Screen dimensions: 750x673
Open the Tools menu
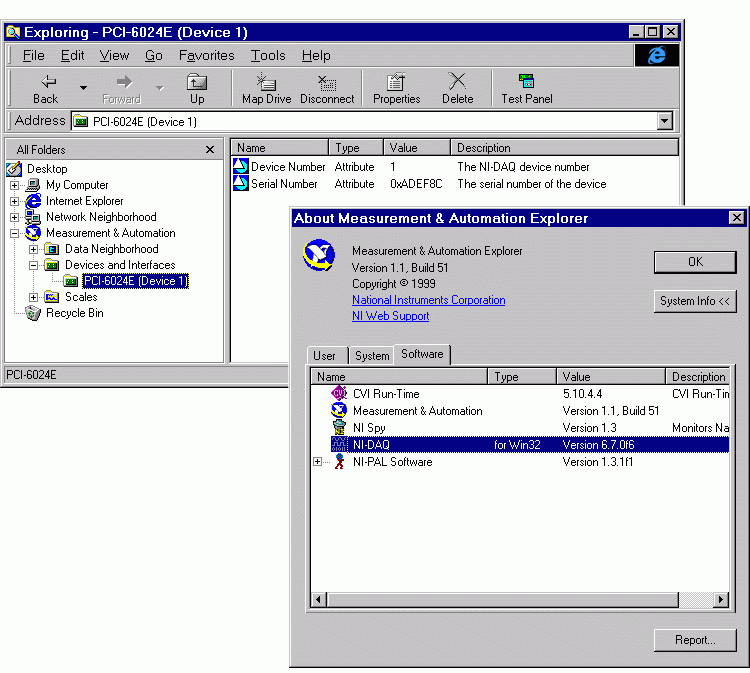pyautogui.click(x=268, y=56)
